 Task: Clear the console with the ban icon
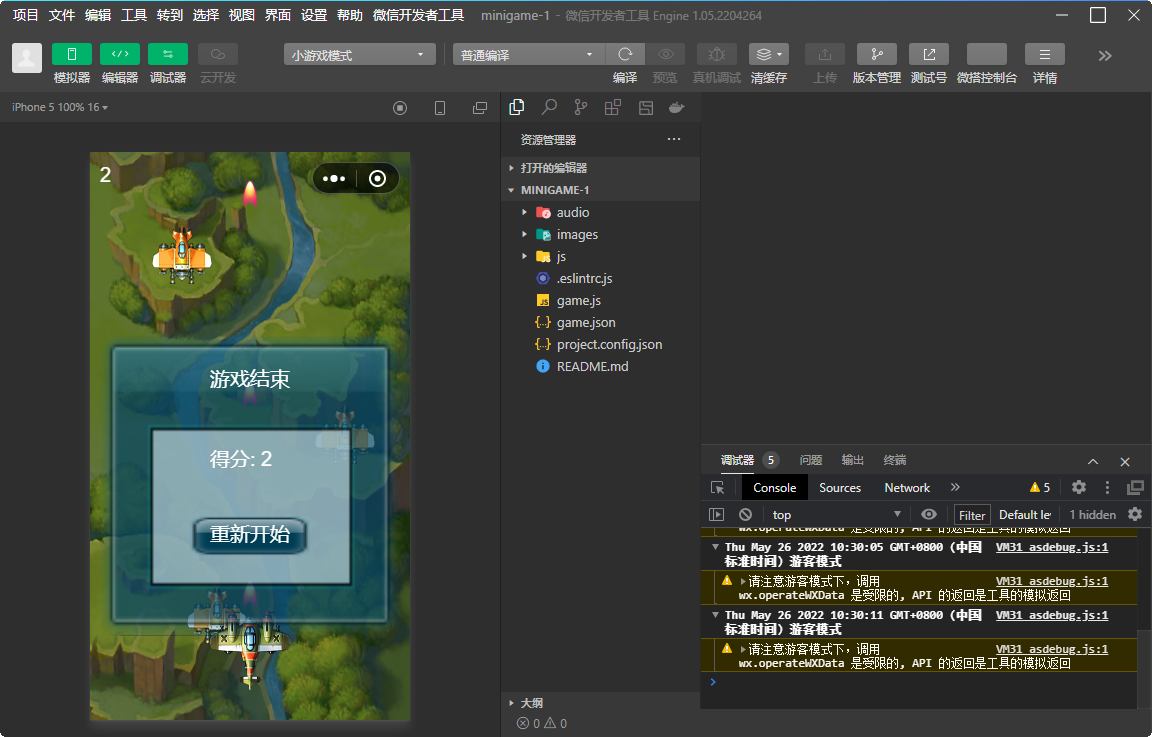(746, 514)
